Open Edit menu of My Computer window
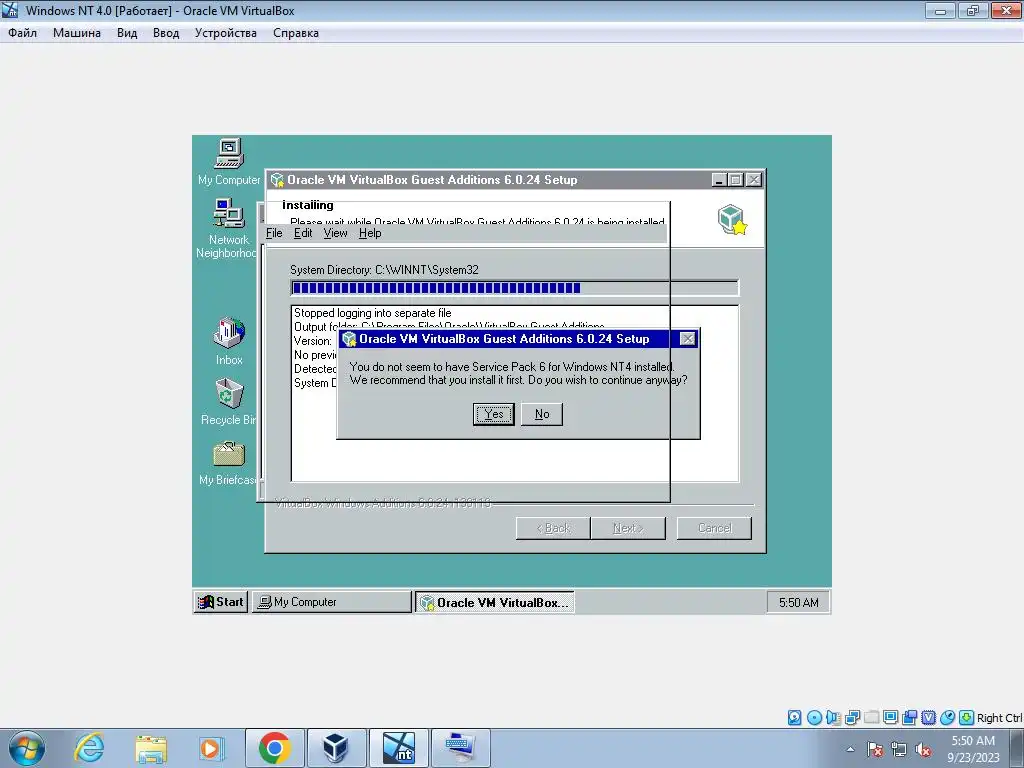 click(x=303, y=233)
